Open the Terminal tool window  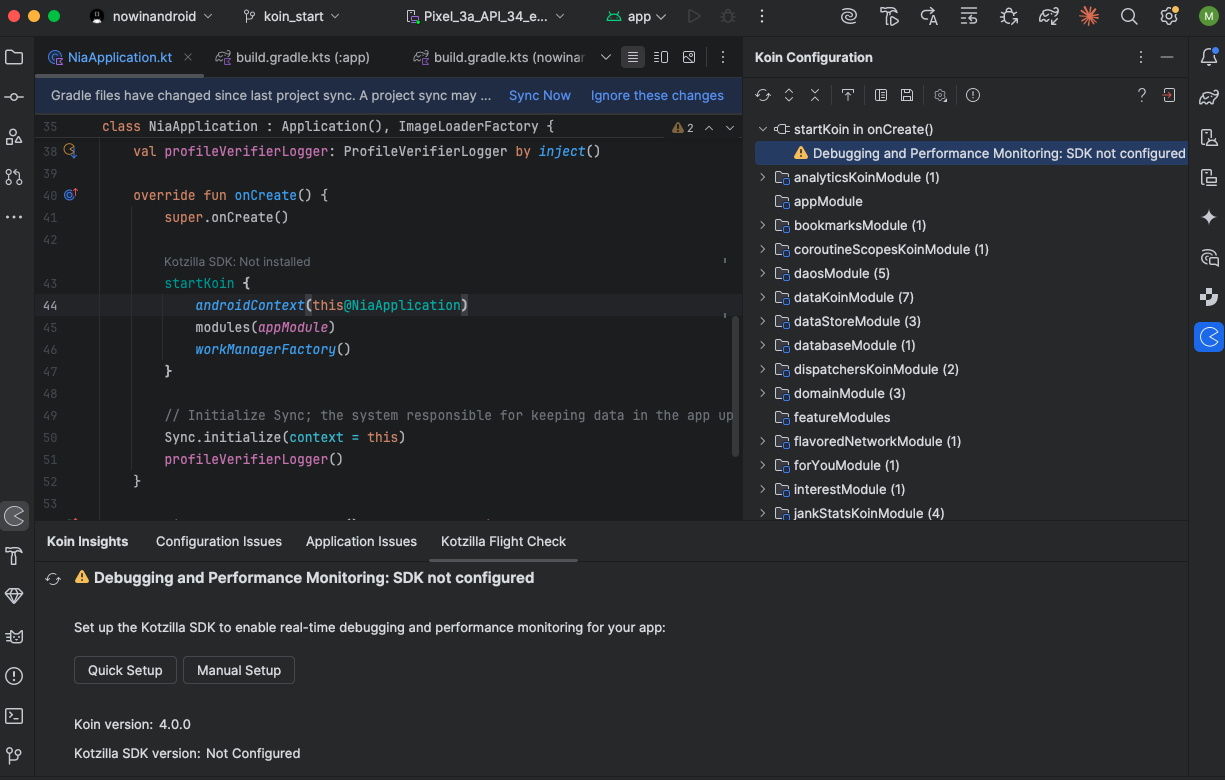tap(14, 716)
